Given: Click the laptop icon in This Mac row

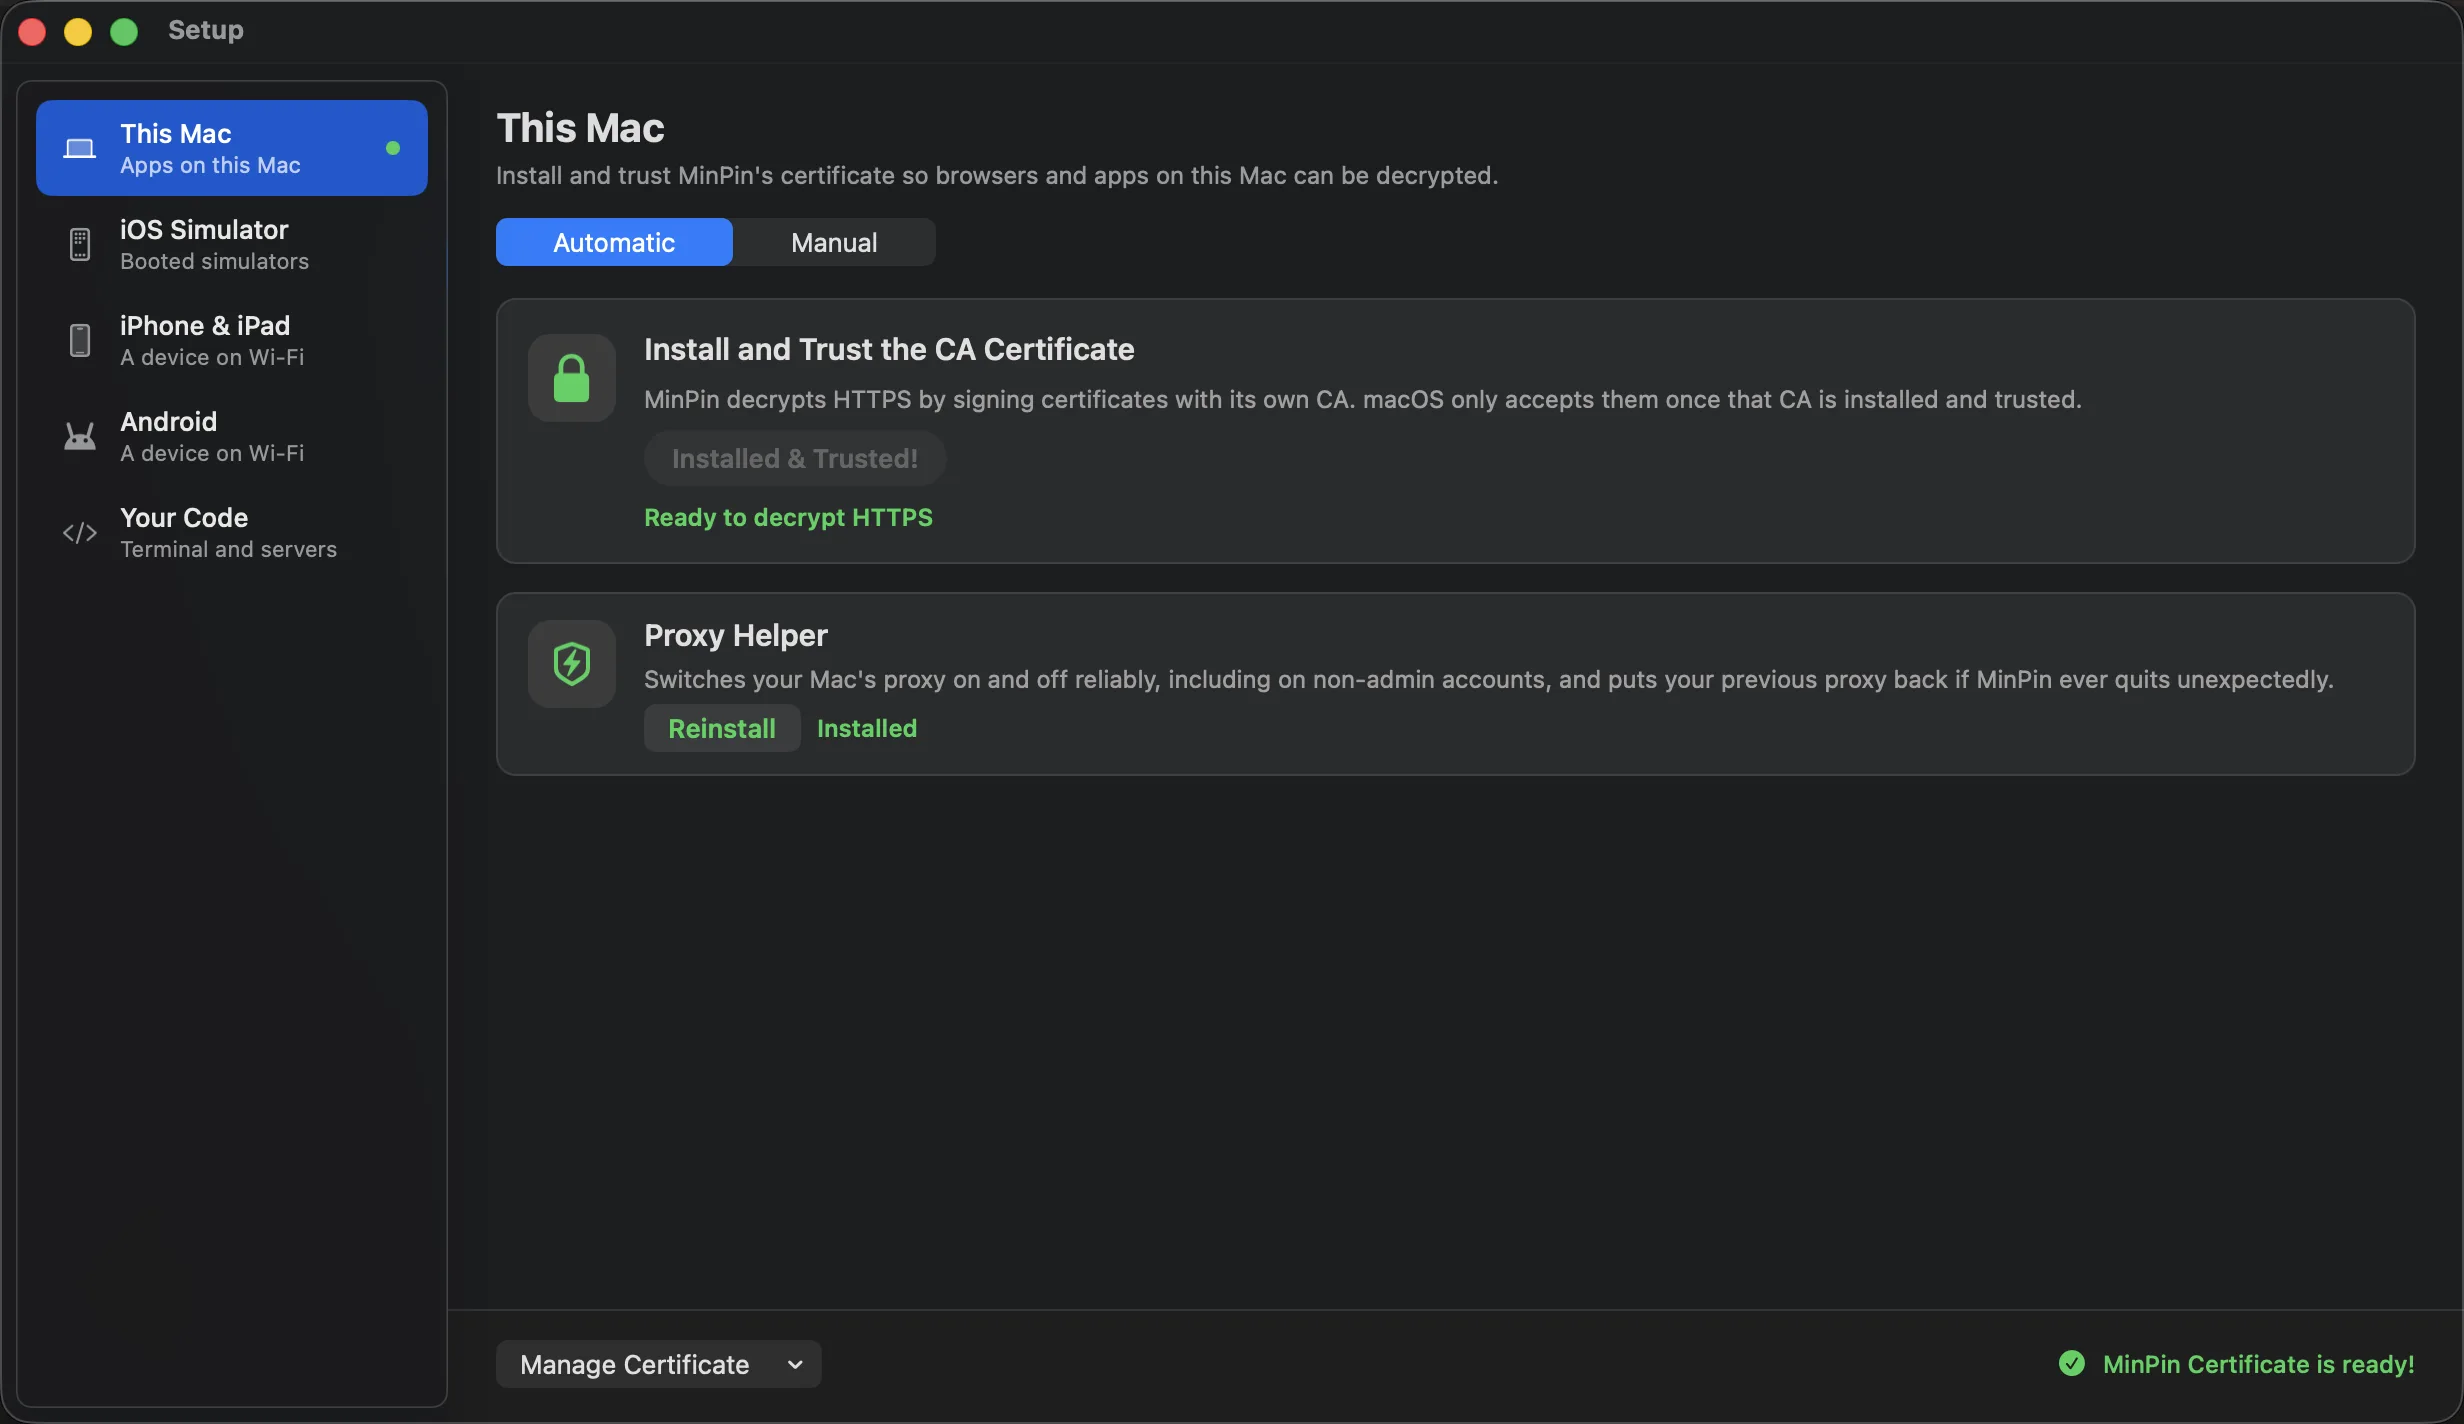Looking at the screenshot, I should [x=80, y=149].
